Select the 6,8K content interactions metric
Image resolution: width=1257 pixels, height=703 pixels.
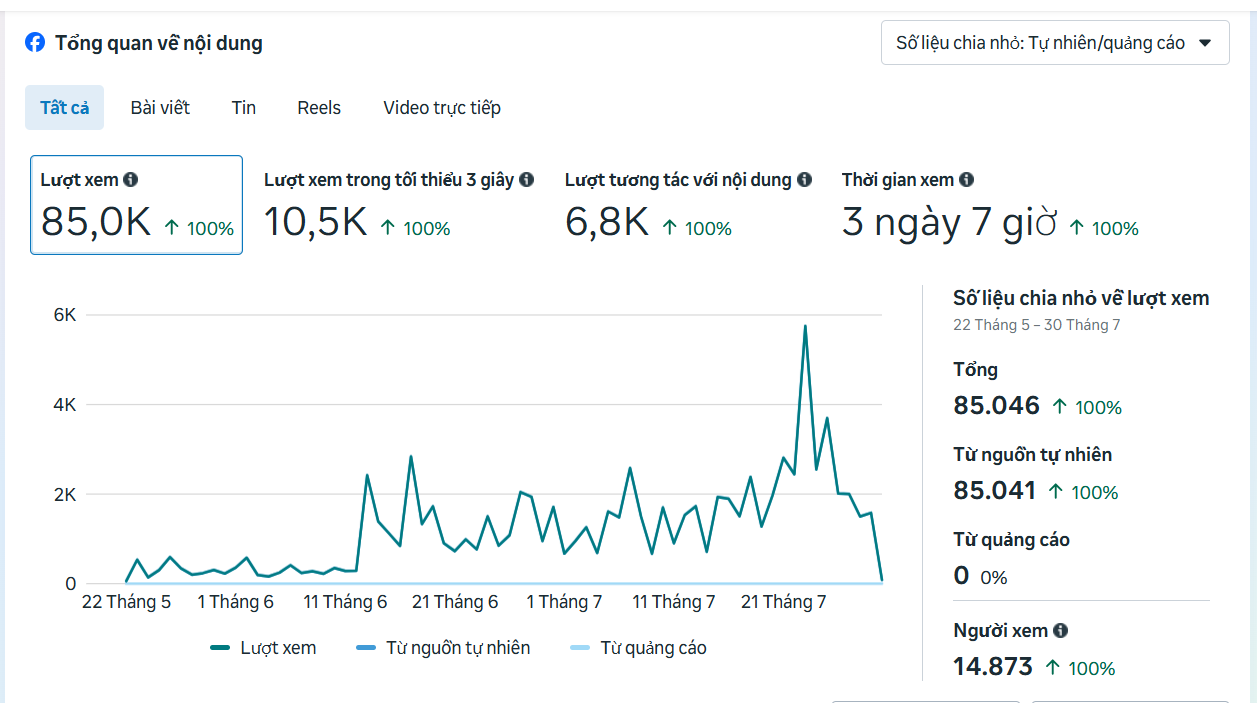click(x=607, y=222)
